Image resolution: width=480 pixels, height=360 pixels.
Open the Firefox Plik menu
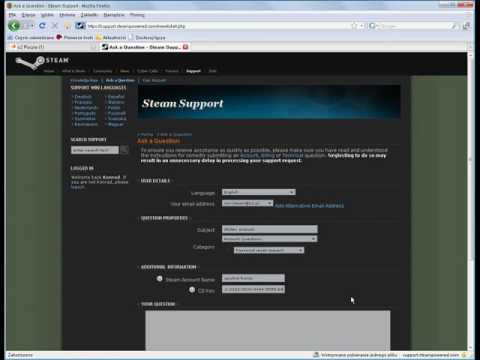[x=12, y=15]
